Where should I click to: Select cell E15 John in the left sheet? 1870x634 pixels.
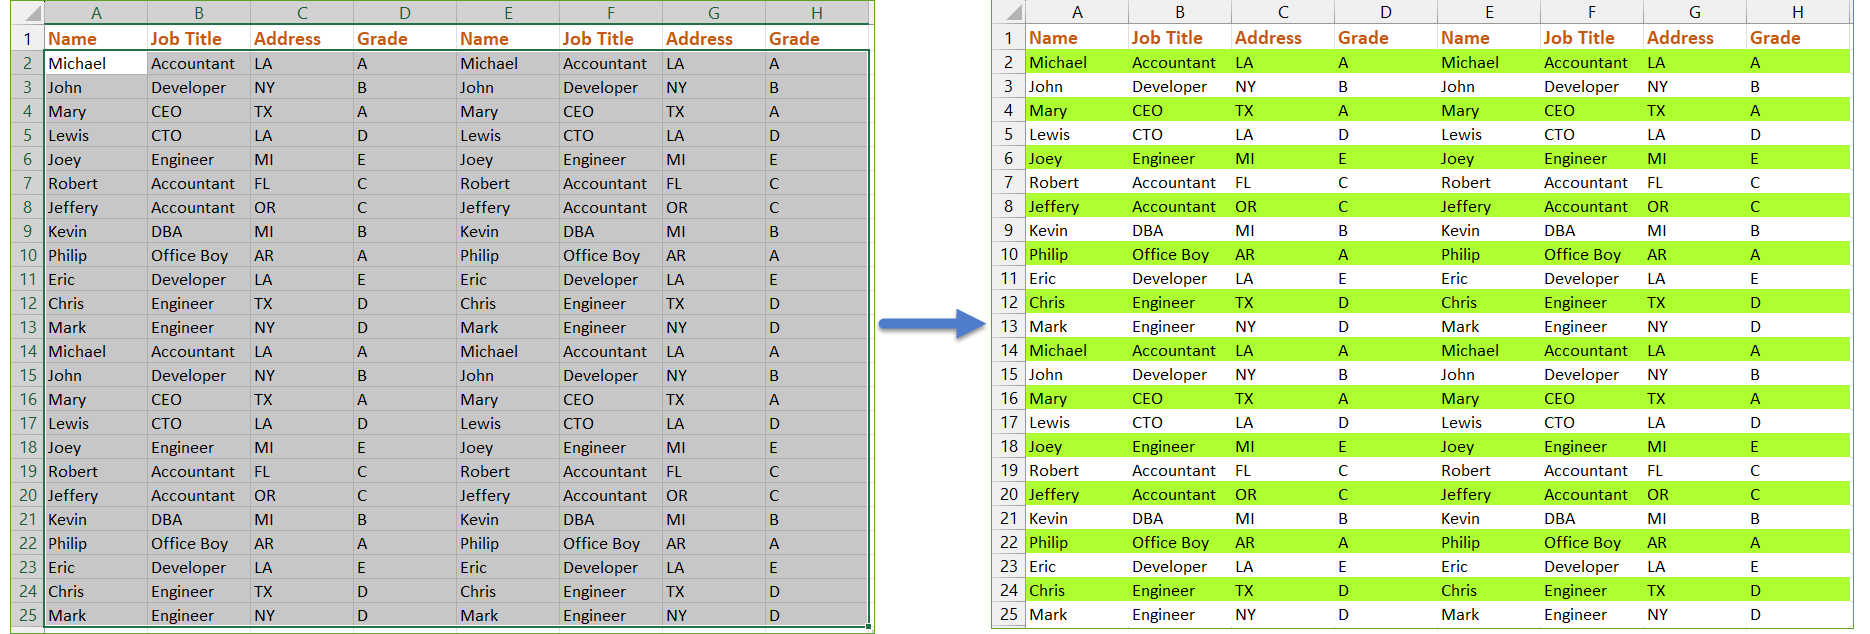(508, 375)
